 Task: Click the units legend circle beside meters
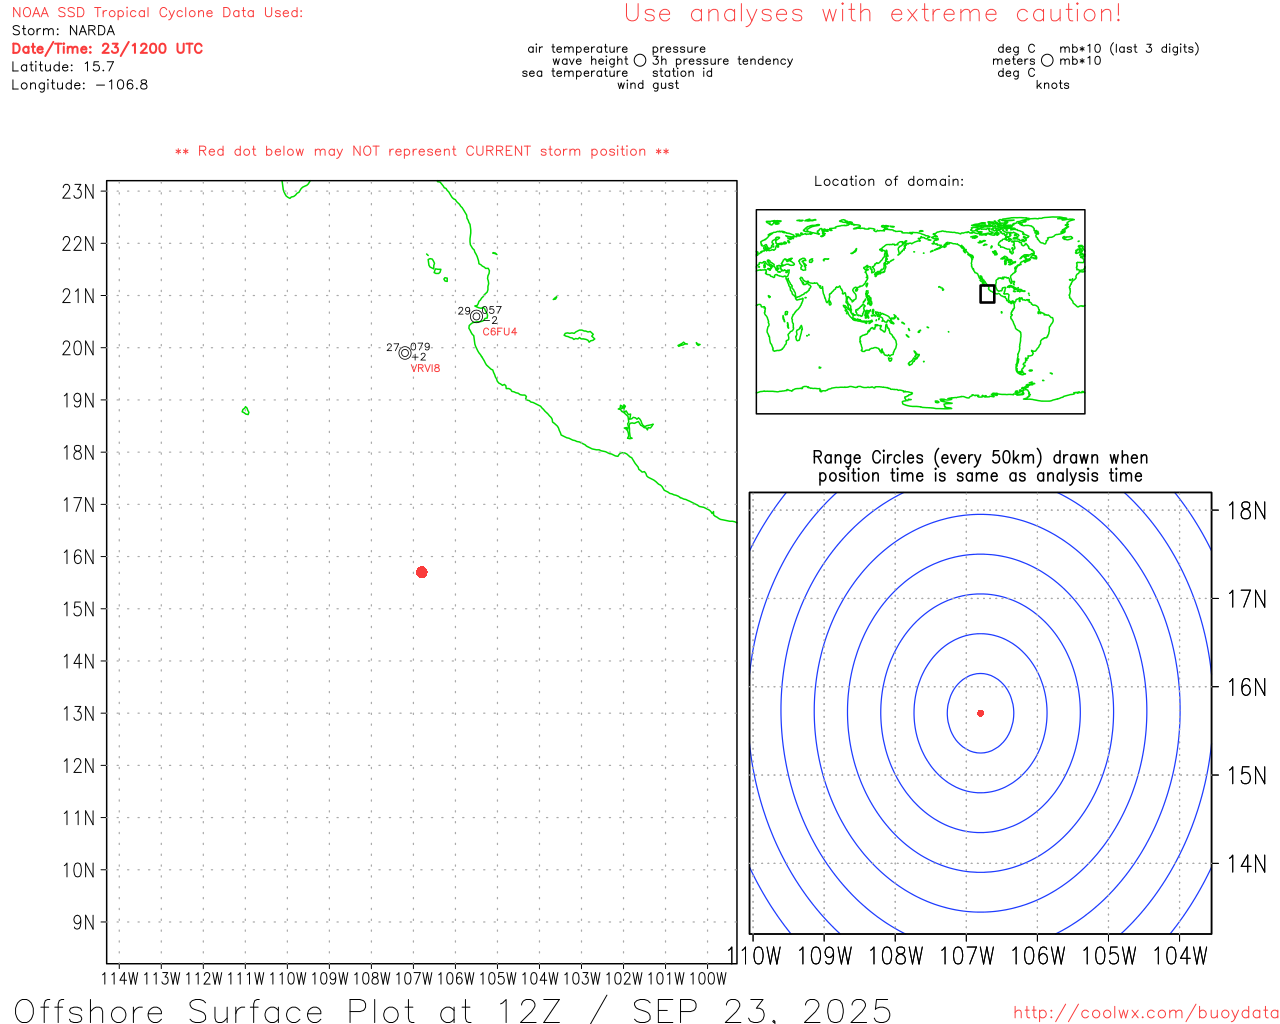[x=1047, y=61]
